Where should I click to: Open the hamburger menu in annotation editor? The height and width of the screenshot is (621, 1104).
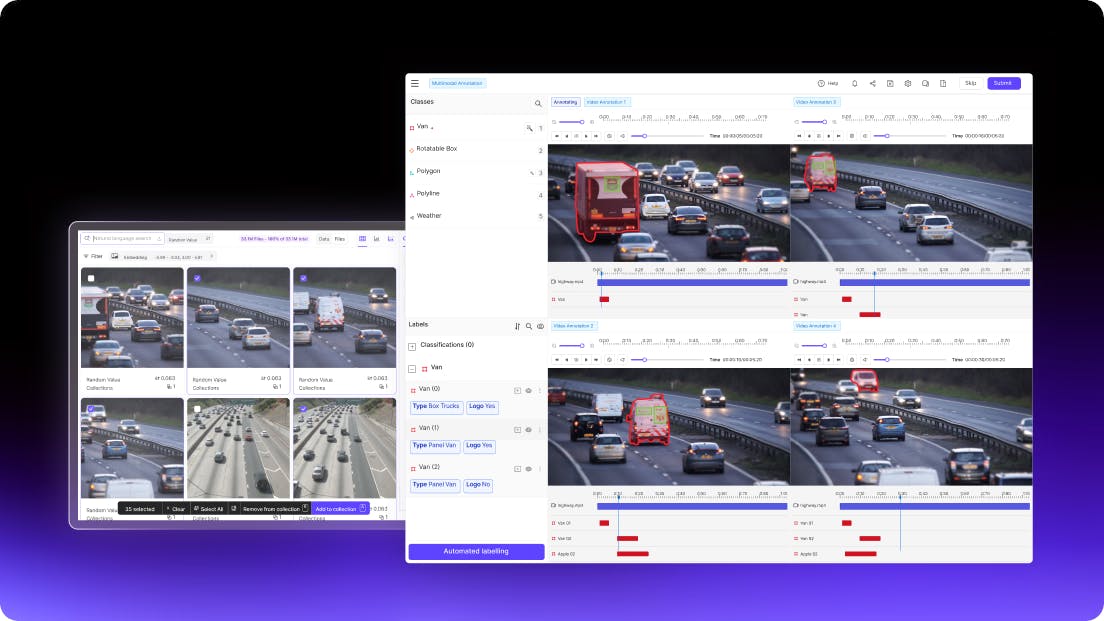click(415, 83)
